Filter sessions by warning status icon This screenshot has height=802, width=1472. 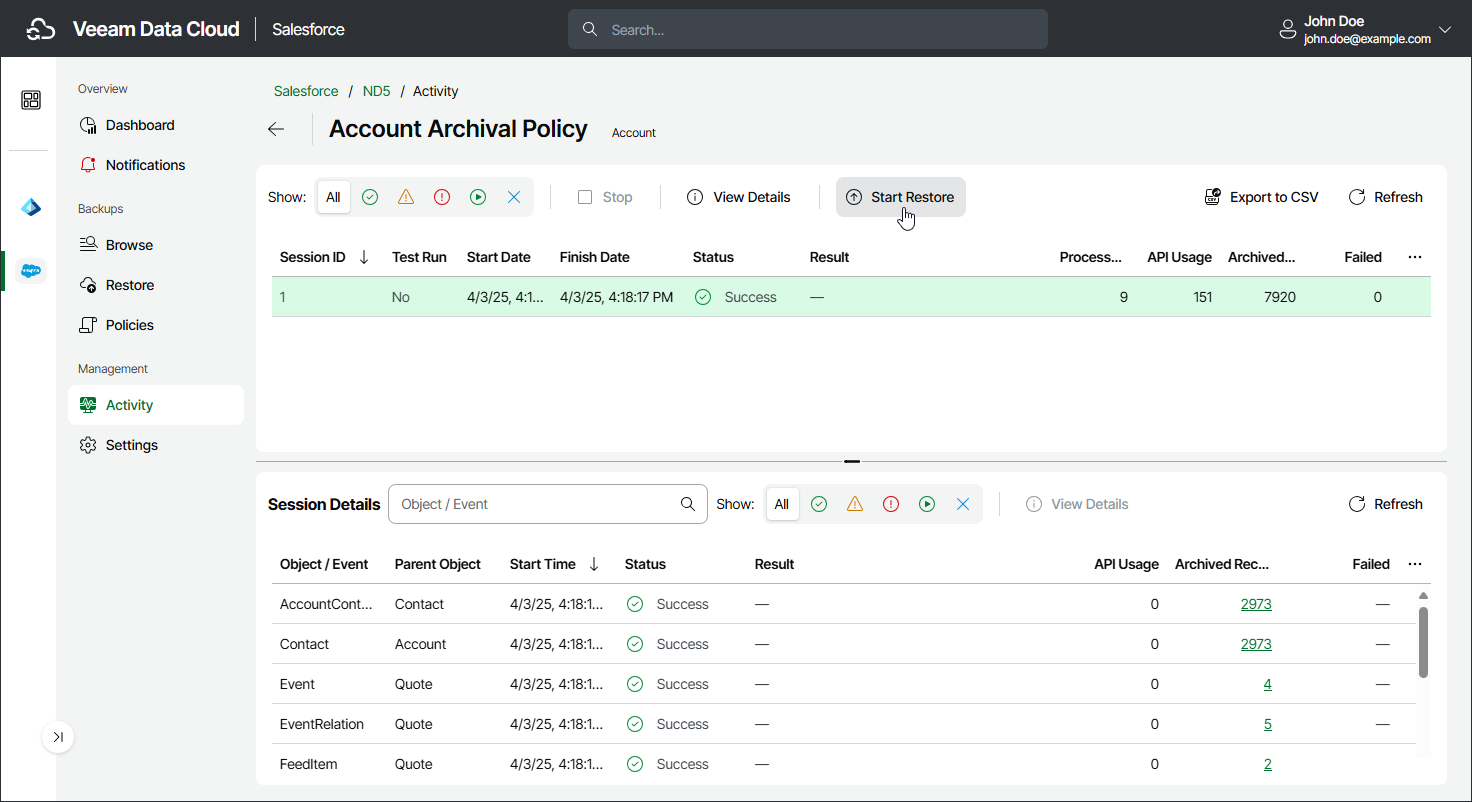pyautogui.click(x=406, y=197)
